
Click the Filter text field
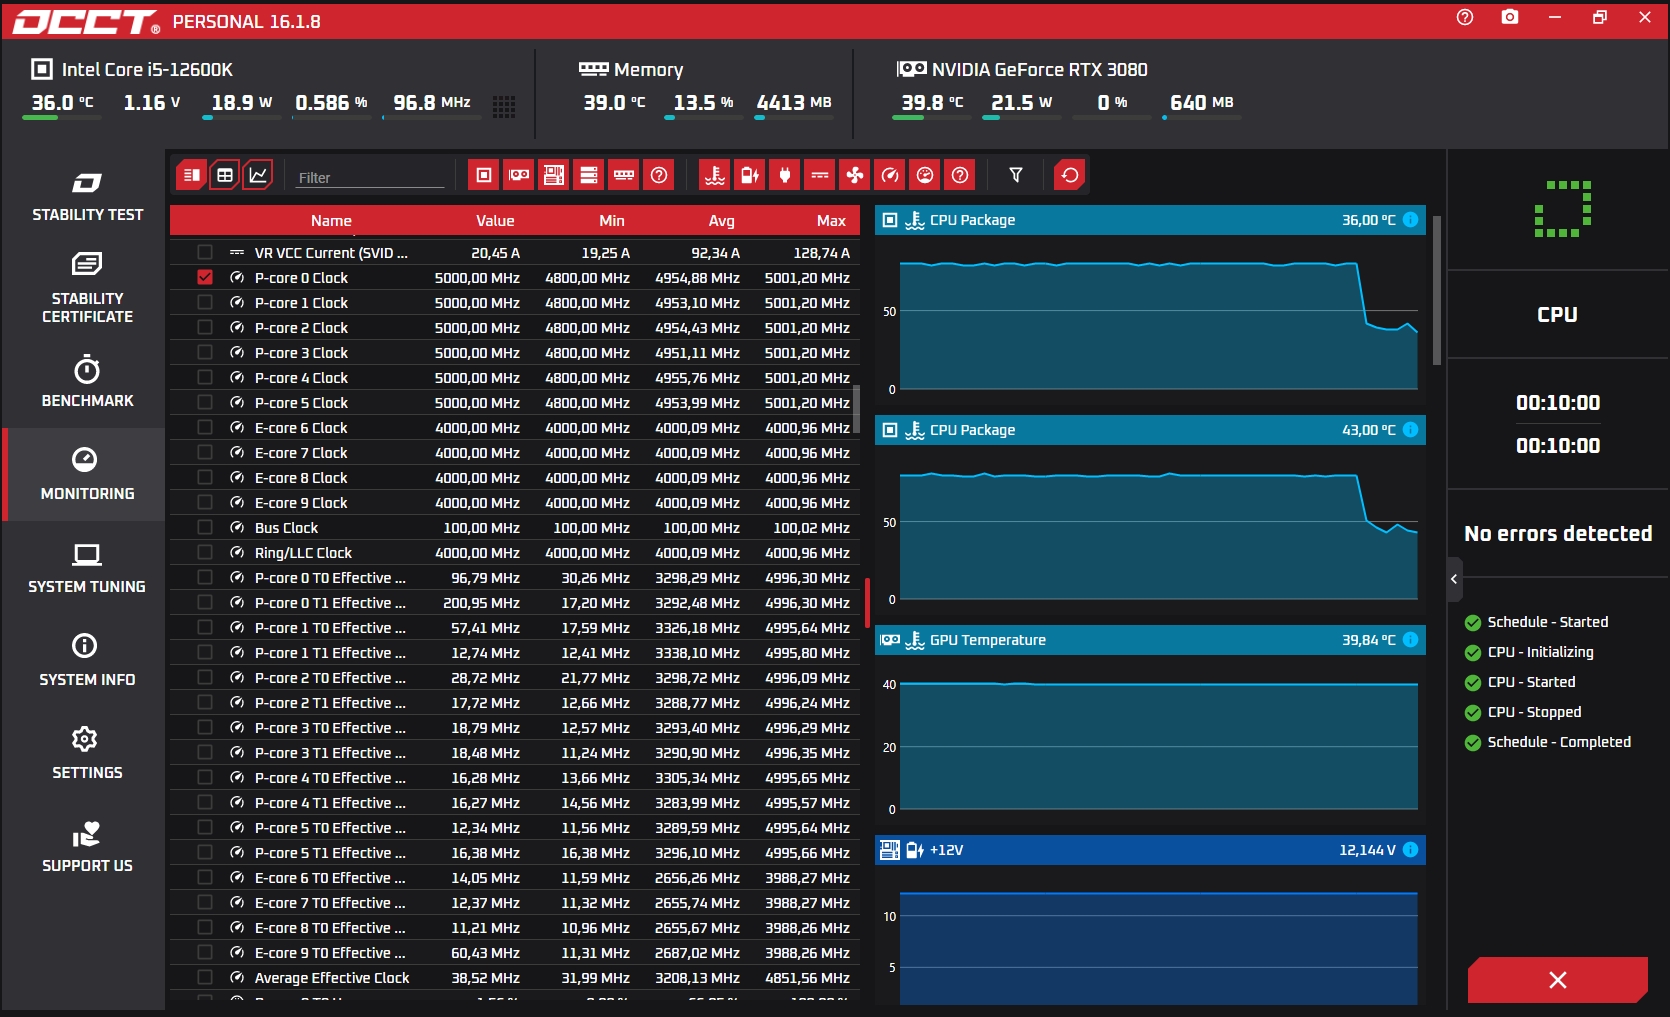370,177
